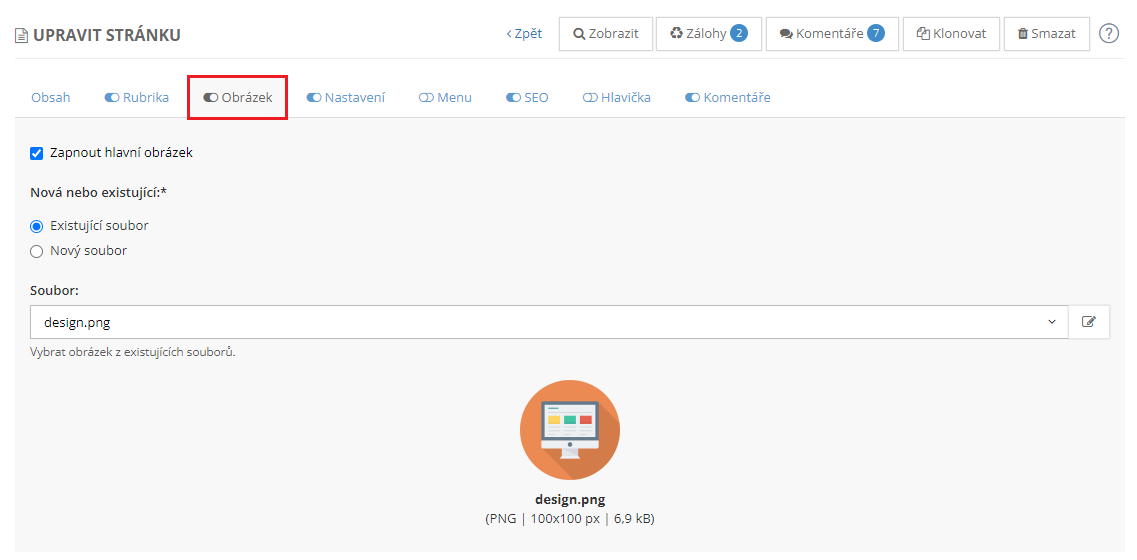Switch to the Hlavička tab
Viewport: 1137px width, 560px height.
pos(617,98)
